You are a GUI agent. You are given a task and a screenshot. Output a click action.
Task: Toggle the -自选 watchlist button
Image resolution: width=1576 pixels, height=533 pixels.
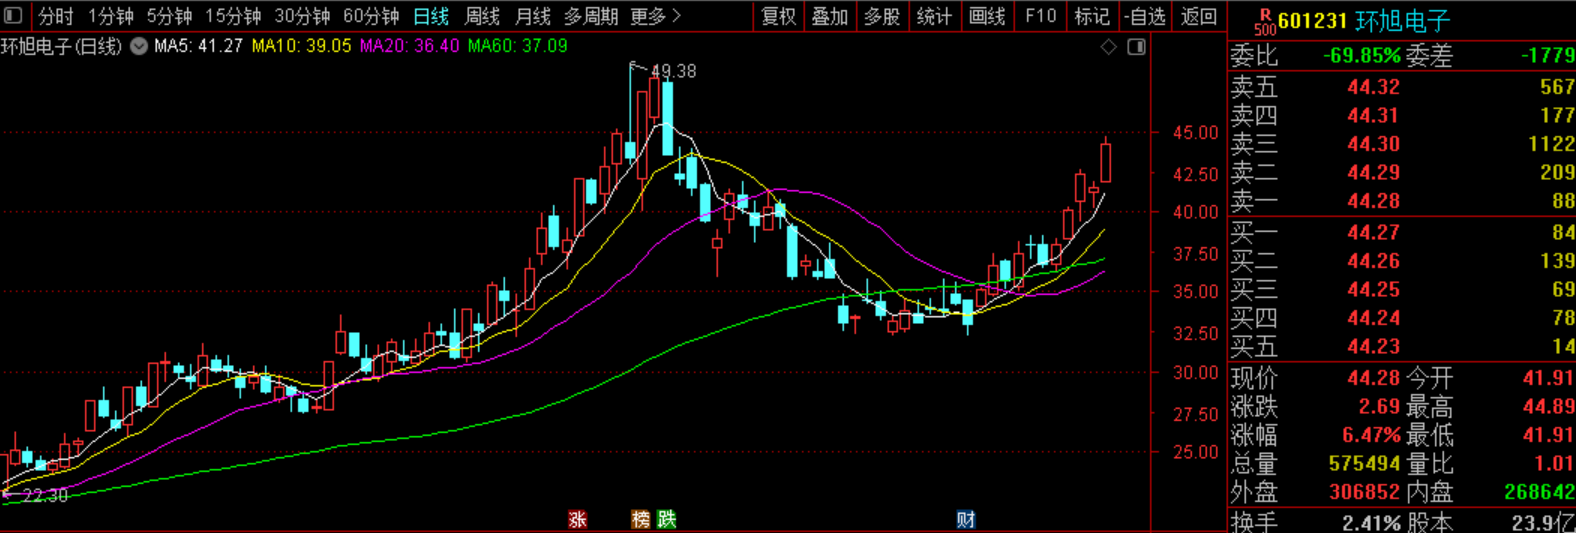1145,16
